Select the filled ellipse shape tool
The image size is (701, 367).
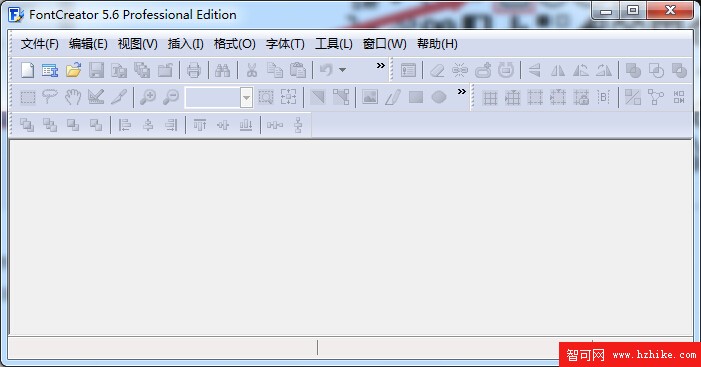point(439,97)
